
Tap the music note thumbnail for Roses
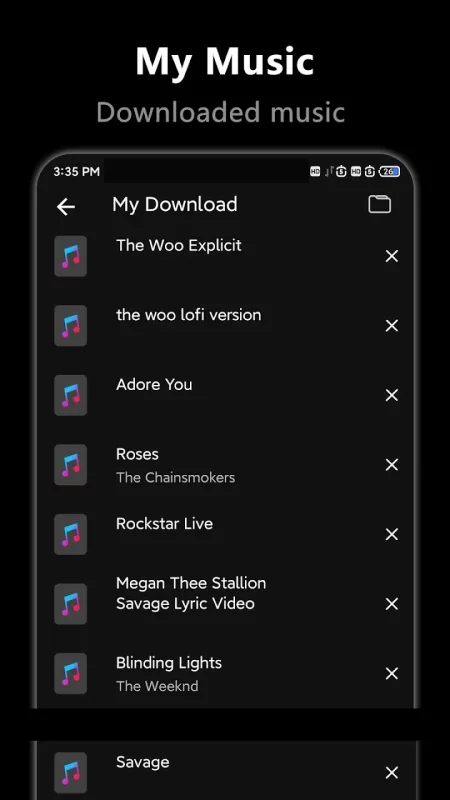click(x=70, y=465)
